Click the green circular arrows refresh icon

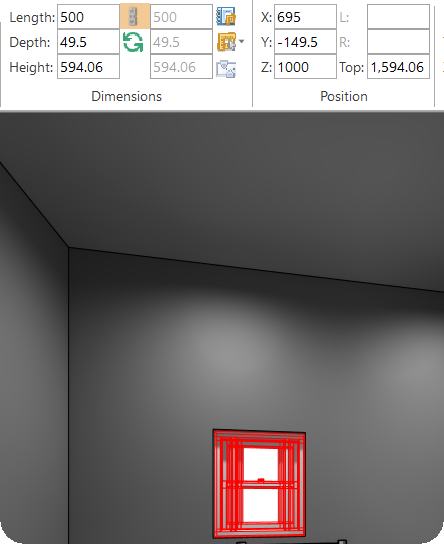point(133,42)
